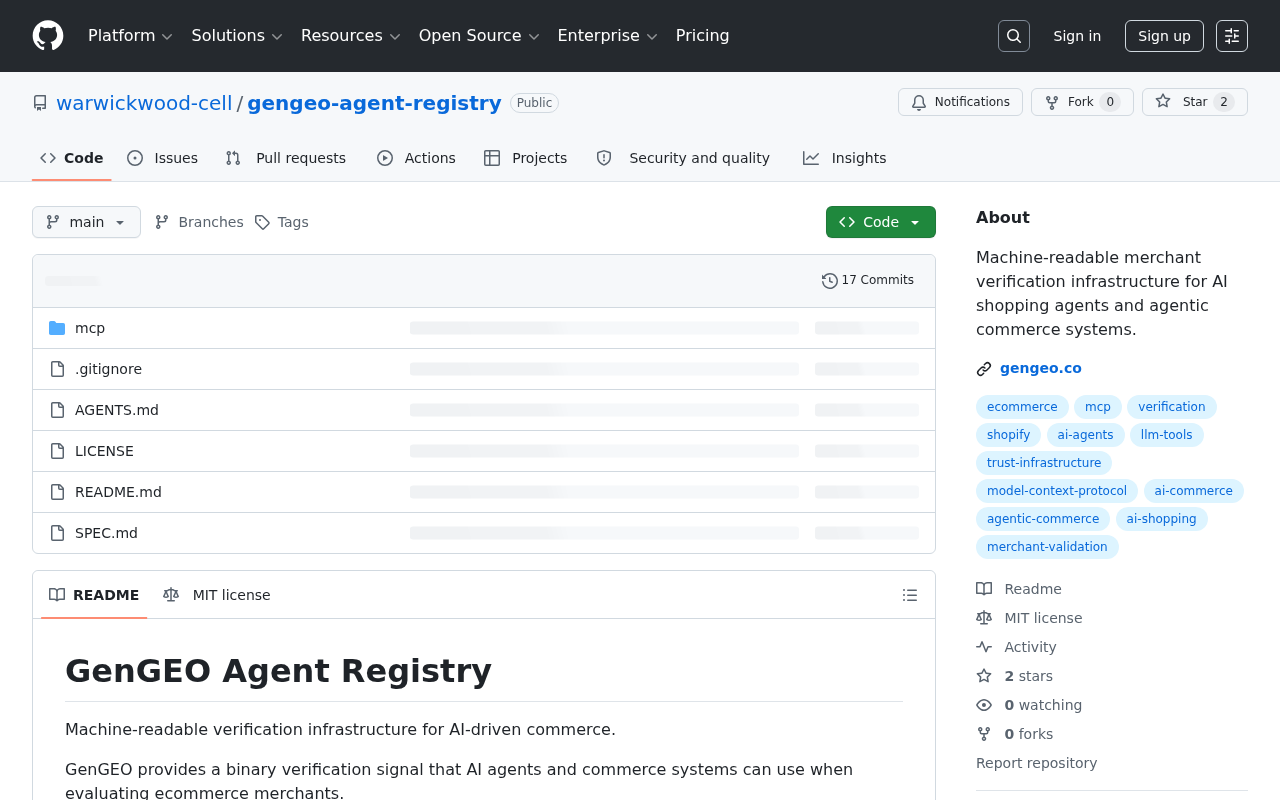Open the mcp folder name

(90, 328)
